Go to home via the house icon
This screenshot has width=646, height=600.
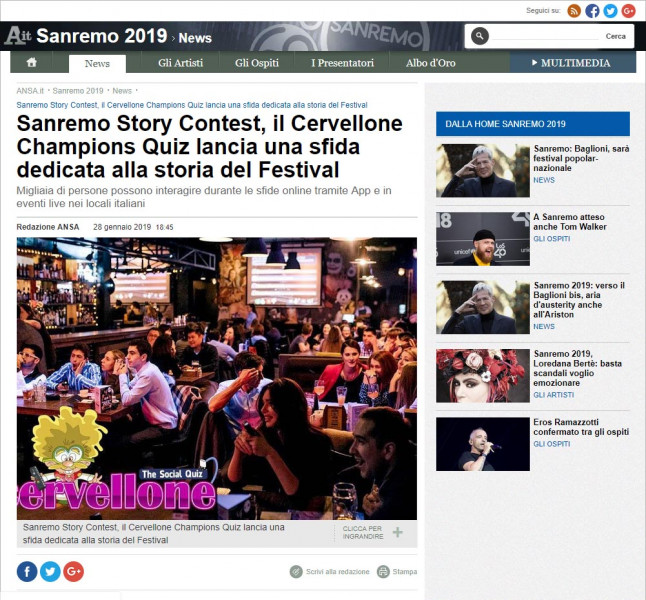pos(32,63)
